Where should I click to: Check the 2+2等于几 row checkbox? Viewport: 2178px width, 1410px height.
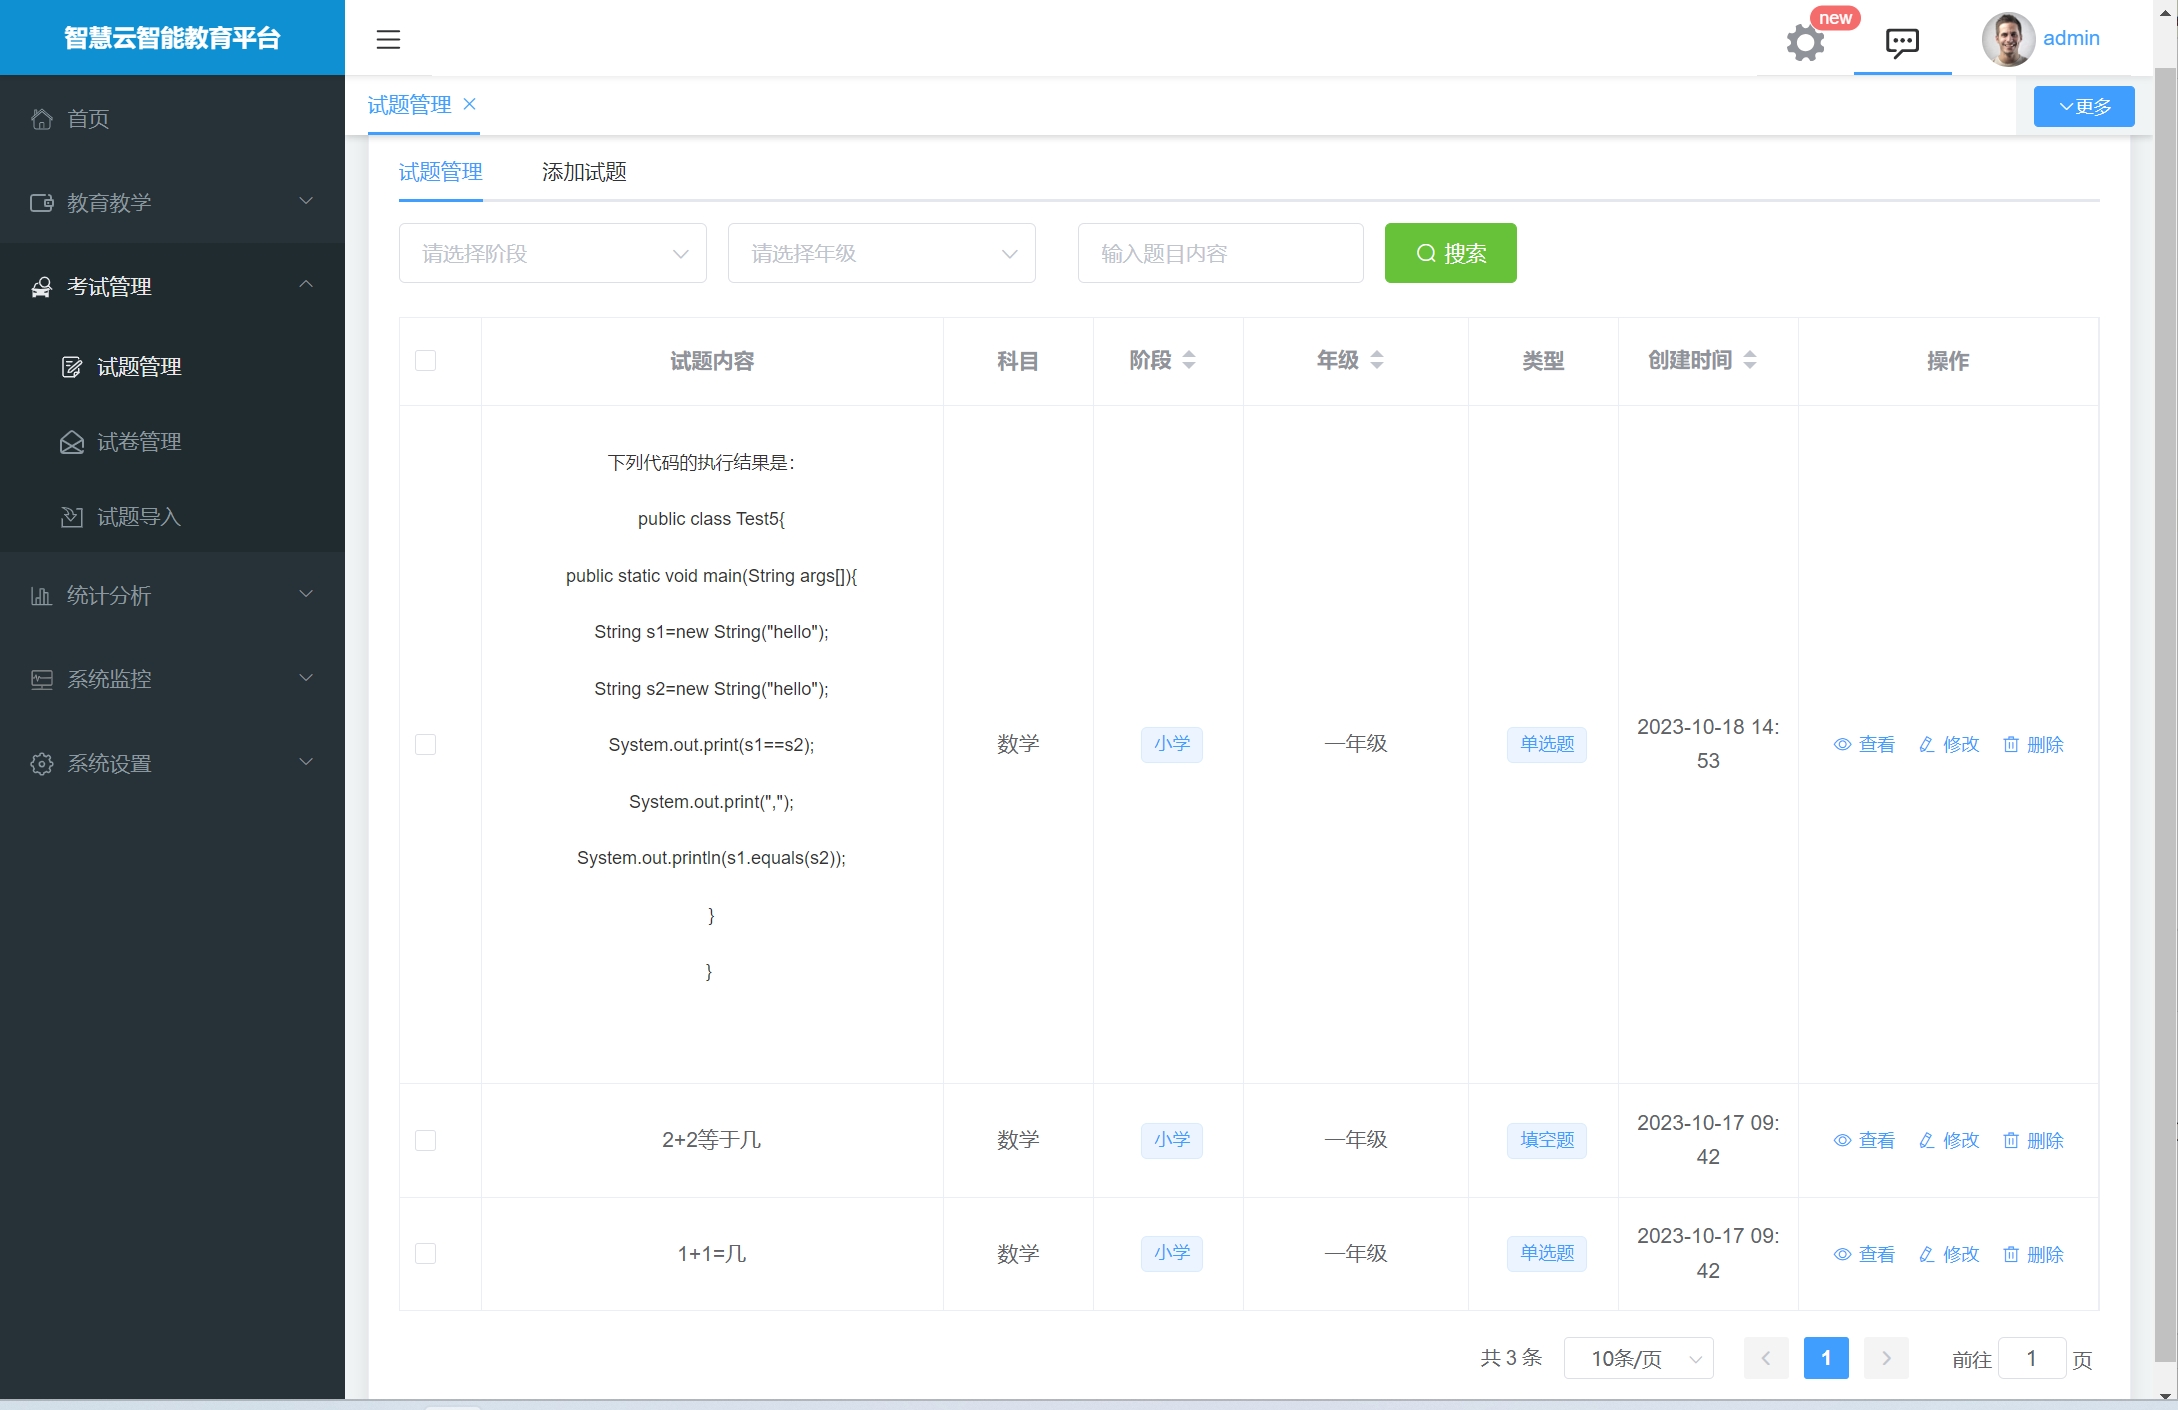(425, 1140)
